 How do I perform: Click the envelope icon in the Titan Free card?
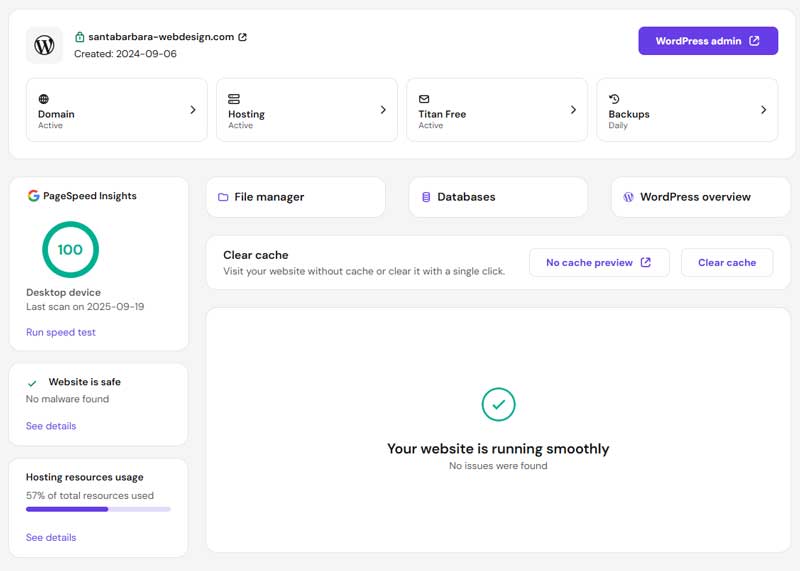(x=424, y=99)
